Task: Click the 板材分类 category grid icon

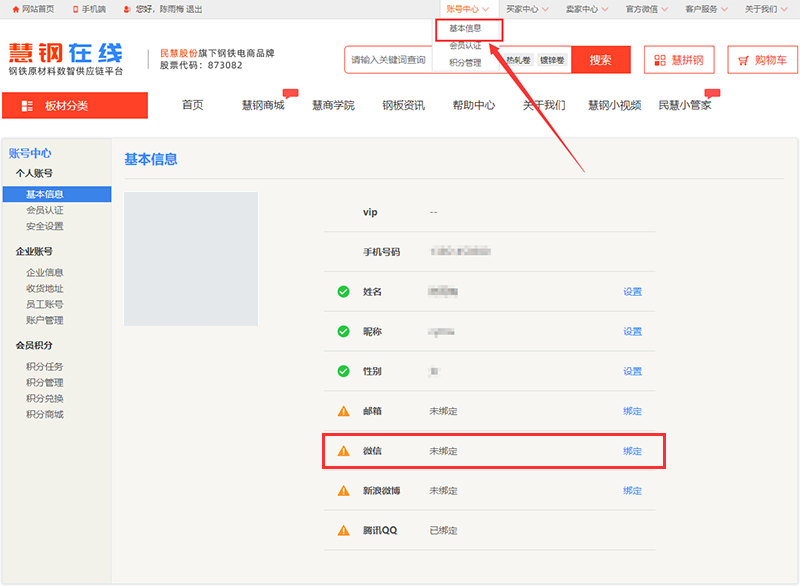Action: coord(27,106)
